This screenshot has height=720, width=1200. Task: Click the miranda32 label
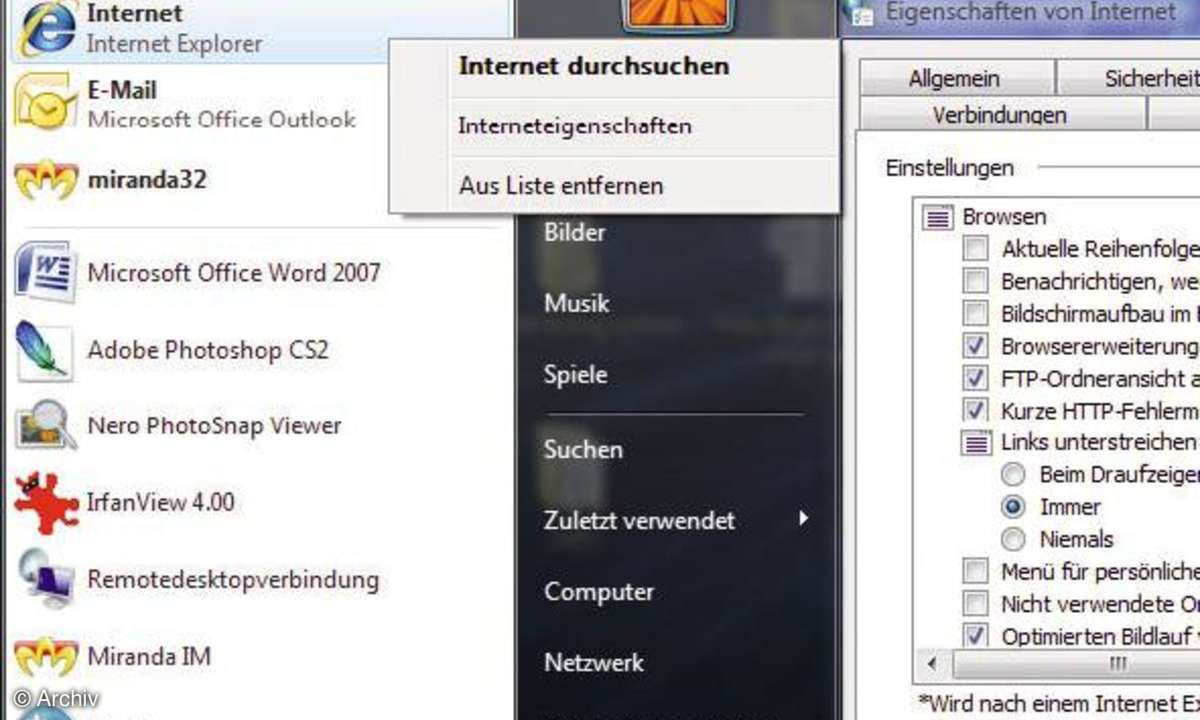[147, 181]
